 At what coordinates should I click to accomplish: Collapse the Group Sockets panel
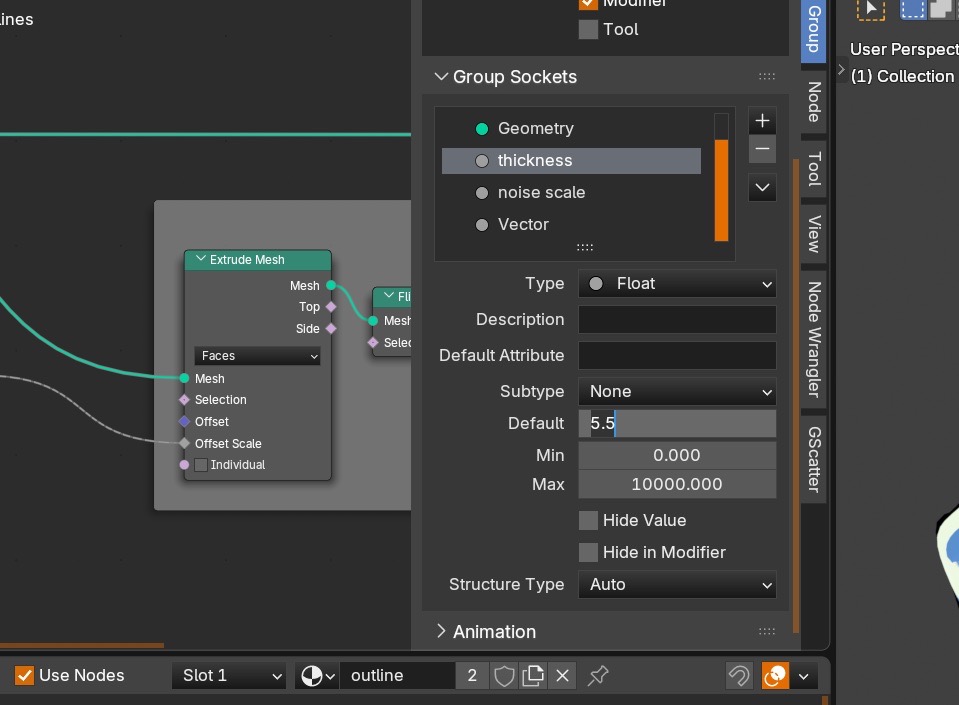441,77
